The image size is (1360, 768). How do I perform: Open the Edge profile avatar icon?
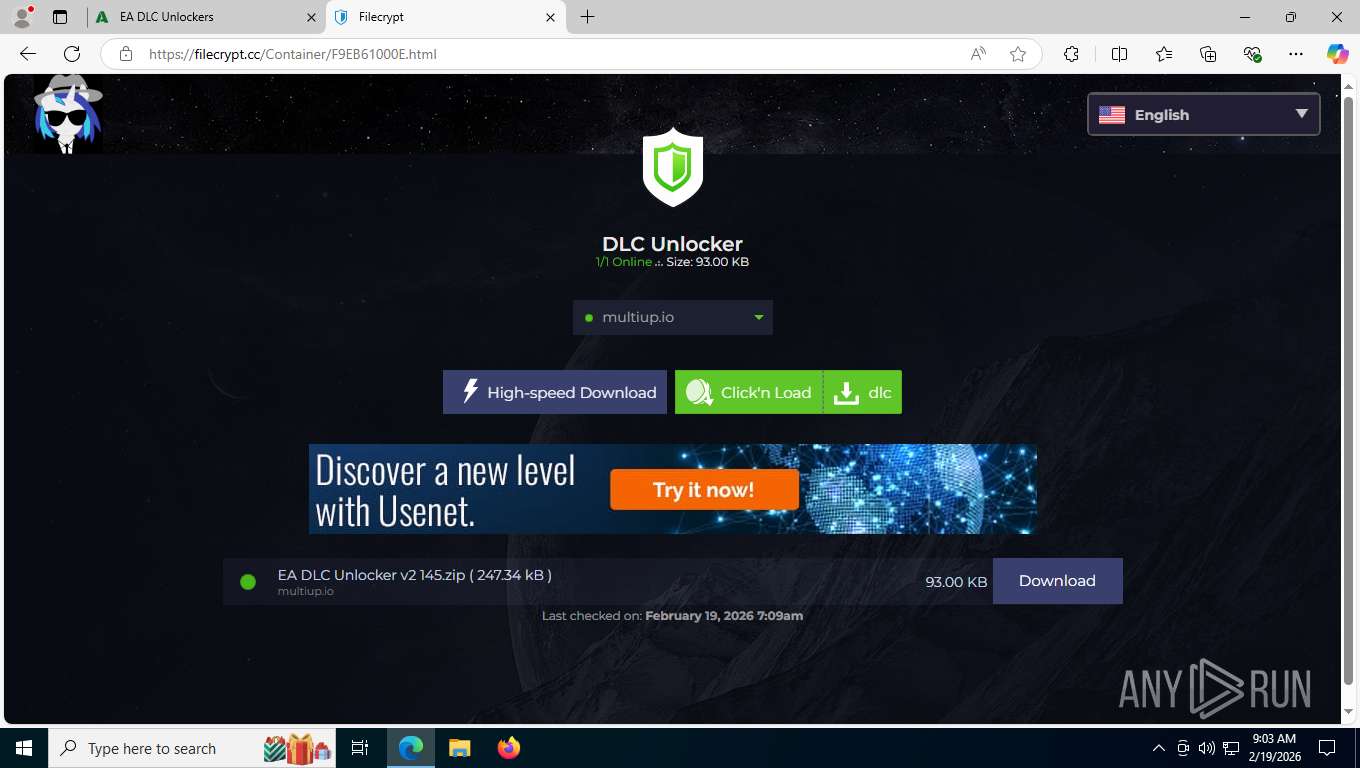pyautogui.click(x=22, y=17)
